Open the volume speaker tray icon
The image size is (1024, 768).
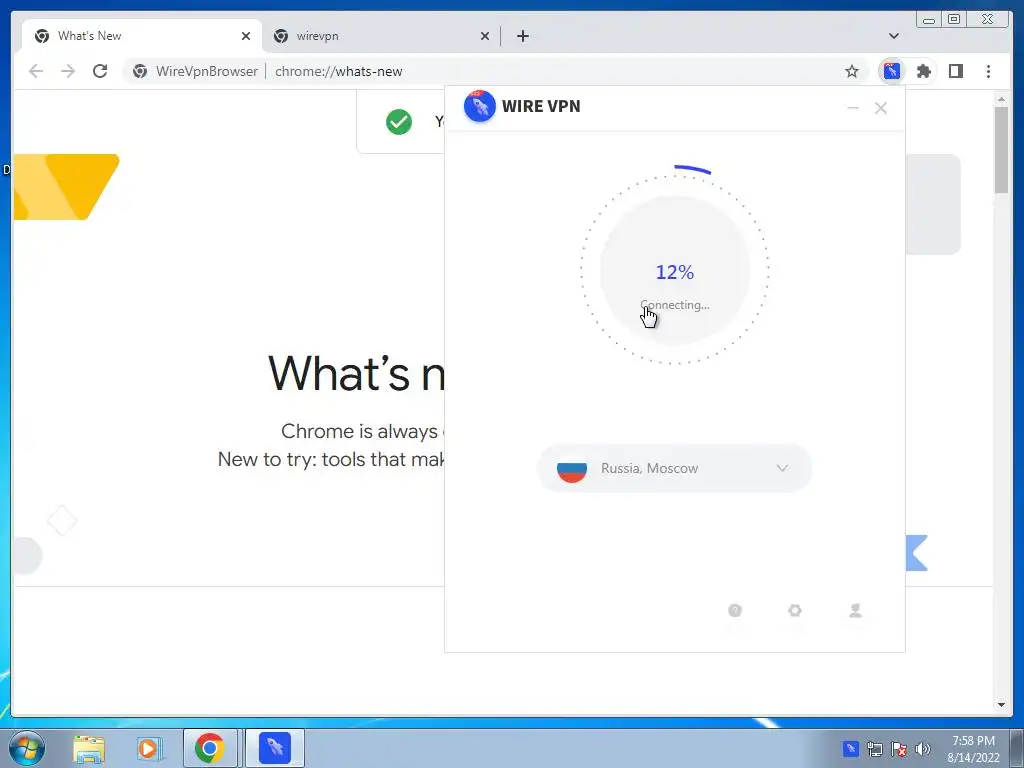[x=923, y=749]
